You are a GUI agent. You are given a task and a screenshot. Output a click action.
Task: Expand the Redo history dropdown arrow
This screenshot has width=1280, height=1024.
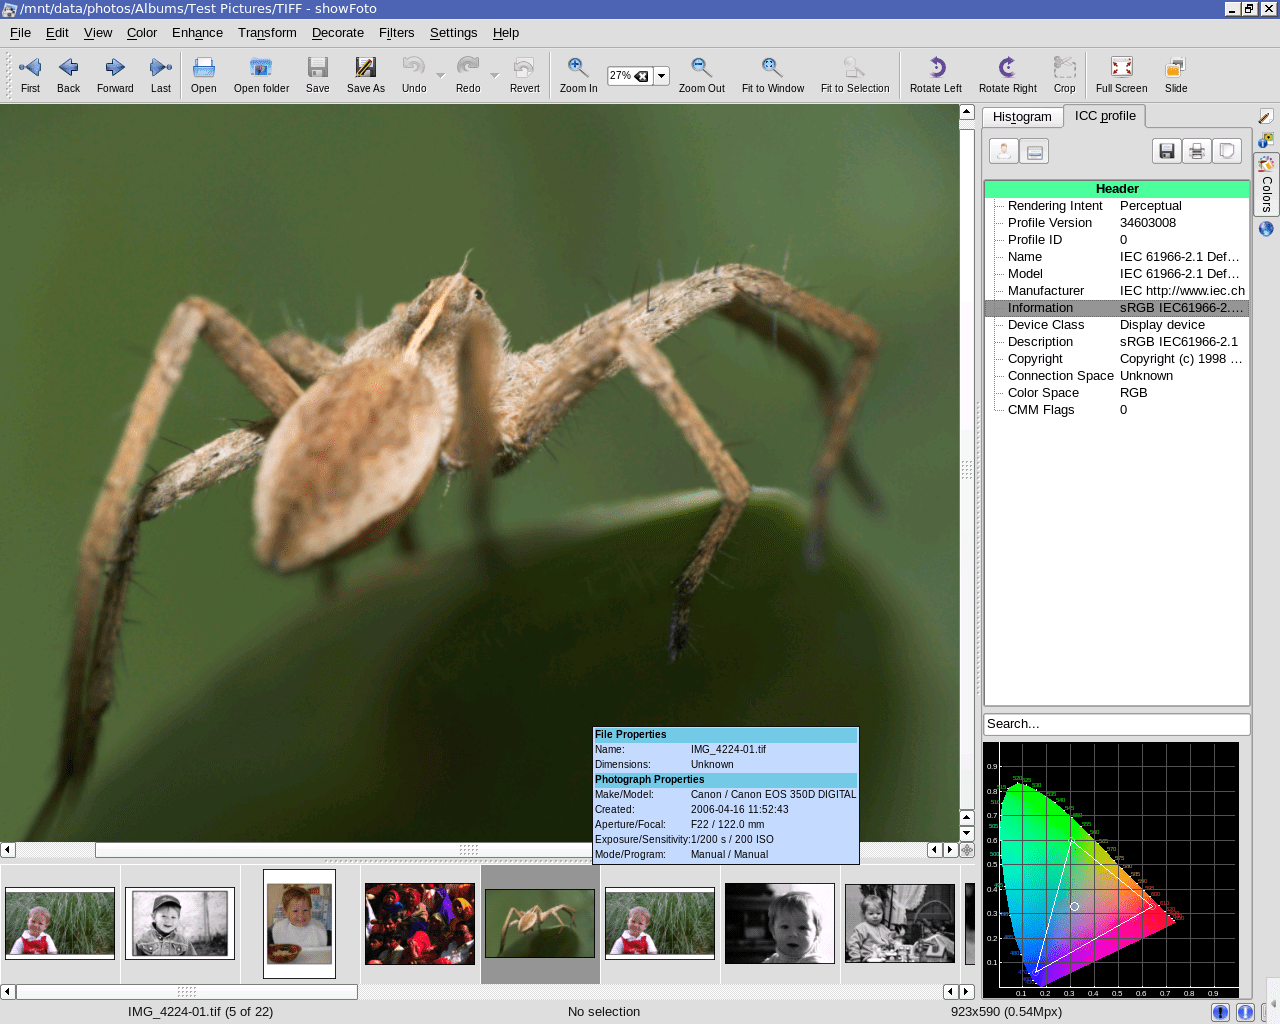[x=494, y=76]
